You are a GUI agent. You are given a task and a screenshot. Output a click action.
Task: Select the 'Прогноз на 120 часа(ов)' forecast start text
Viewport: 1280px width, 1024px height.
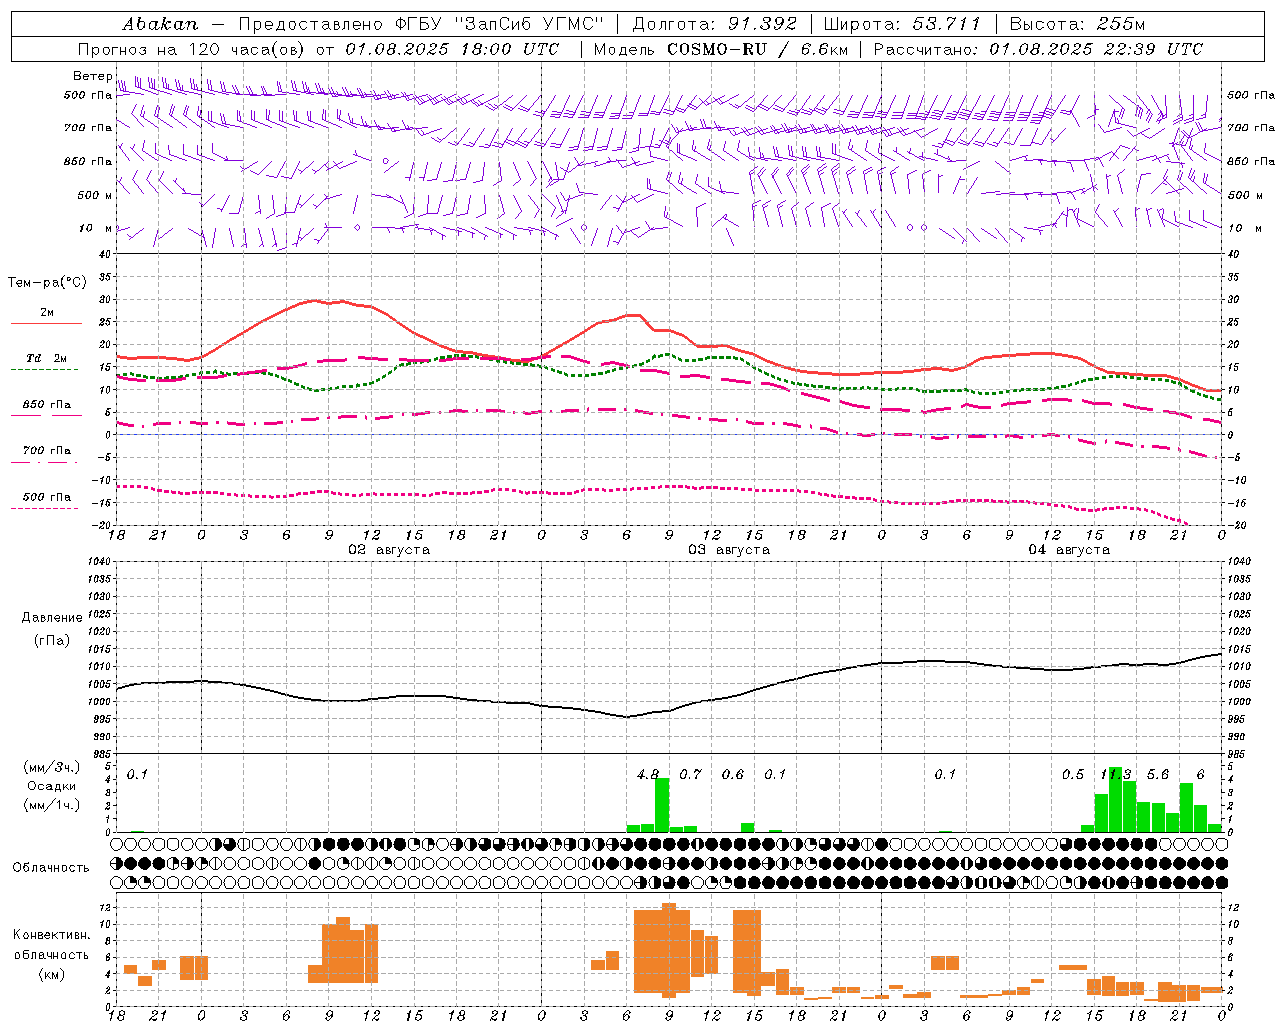pos(191,49)
